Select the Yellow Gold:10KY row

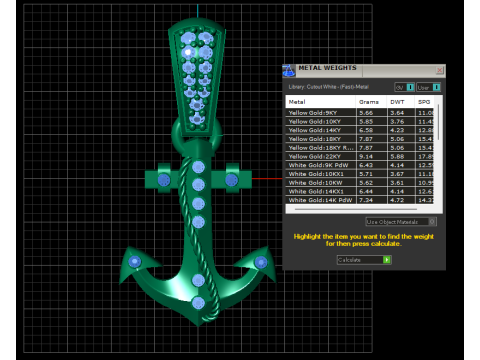(x=360, y=121)
